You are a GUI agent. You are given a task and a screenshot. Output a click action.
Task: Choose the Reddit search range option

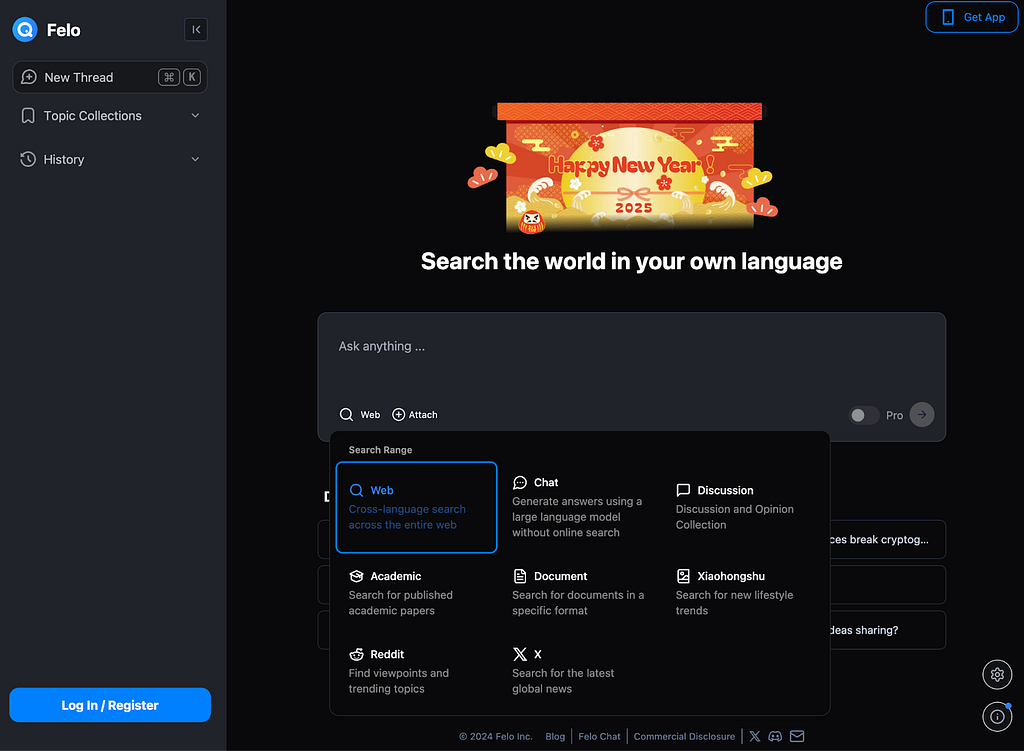[416, 671]
